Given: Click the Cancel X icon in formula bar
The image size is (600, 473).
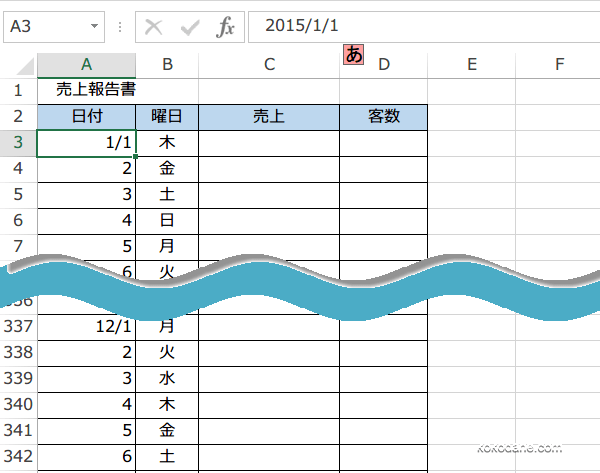Looking at the screenshot, I should tap(154, 27).
